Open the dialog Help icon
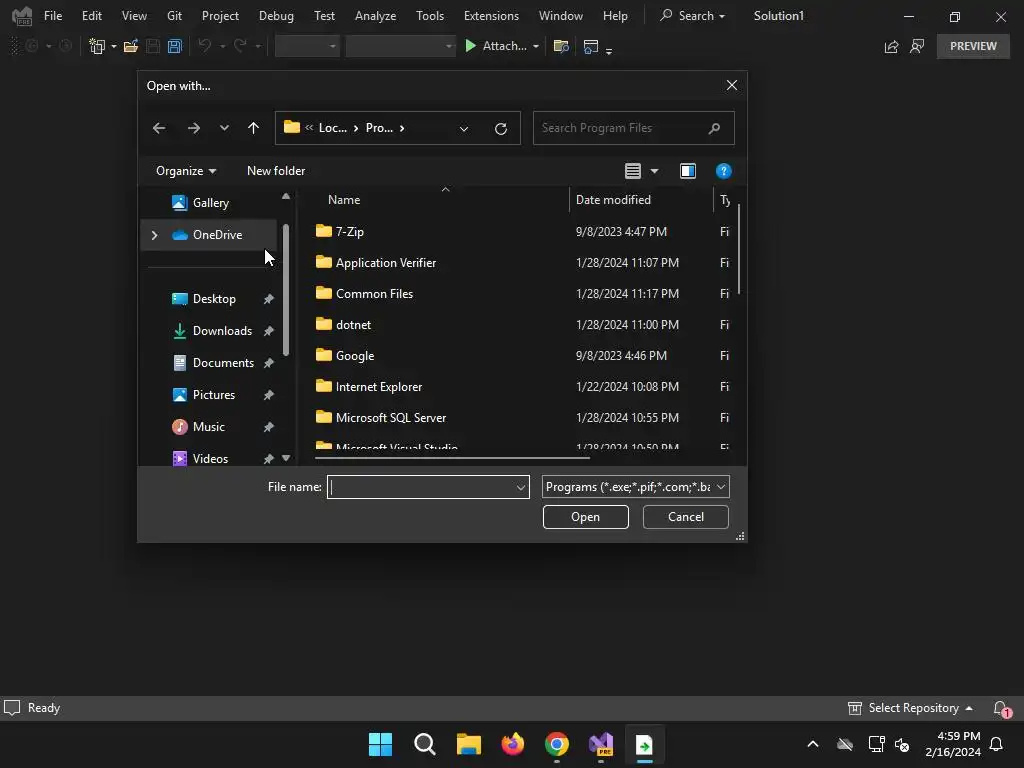 pyautogui.click(x=724, y=171)
